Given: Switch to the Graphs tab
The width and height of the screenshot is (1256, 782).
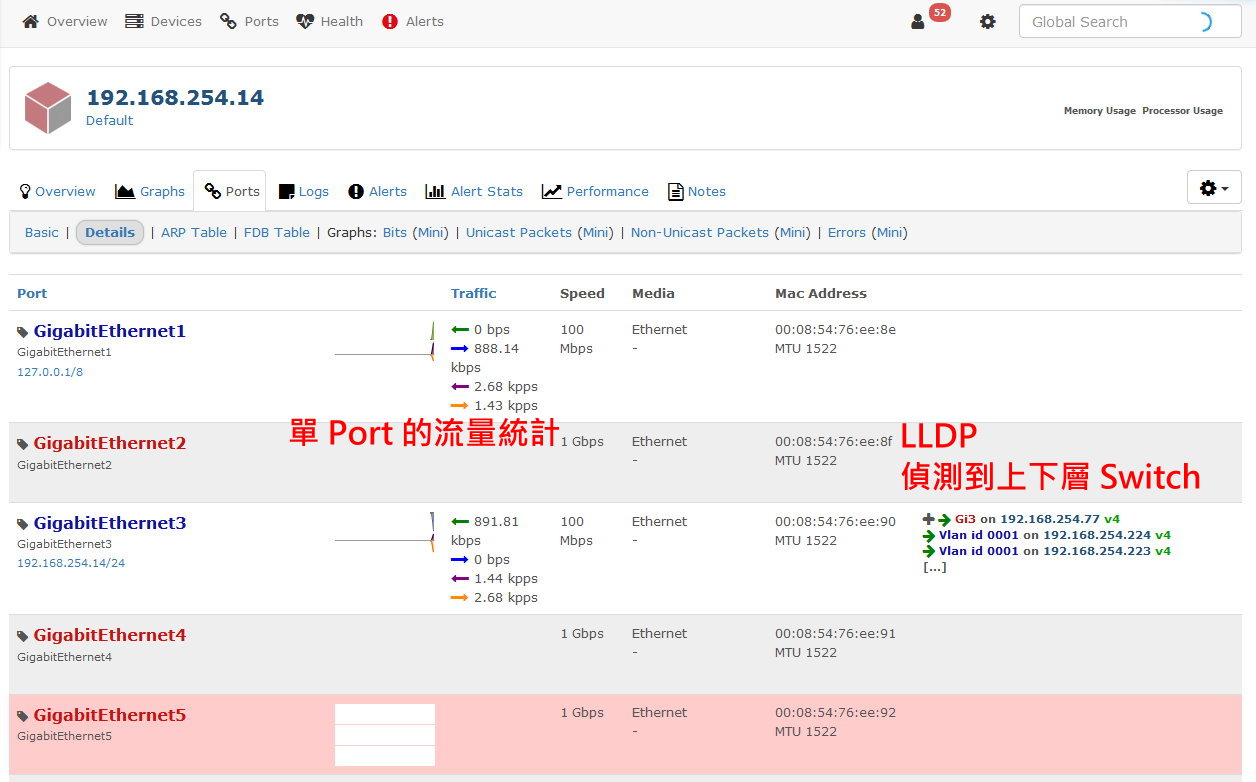Looking at the screenshot, I should coord(150,191).
